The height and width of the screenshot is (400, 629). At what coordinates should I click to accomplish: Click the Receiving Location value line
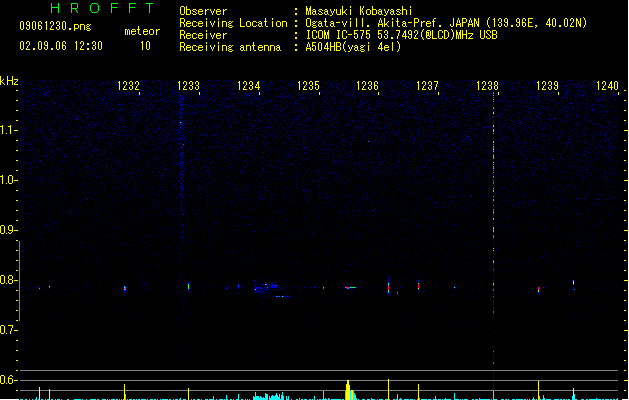(446, 23)
